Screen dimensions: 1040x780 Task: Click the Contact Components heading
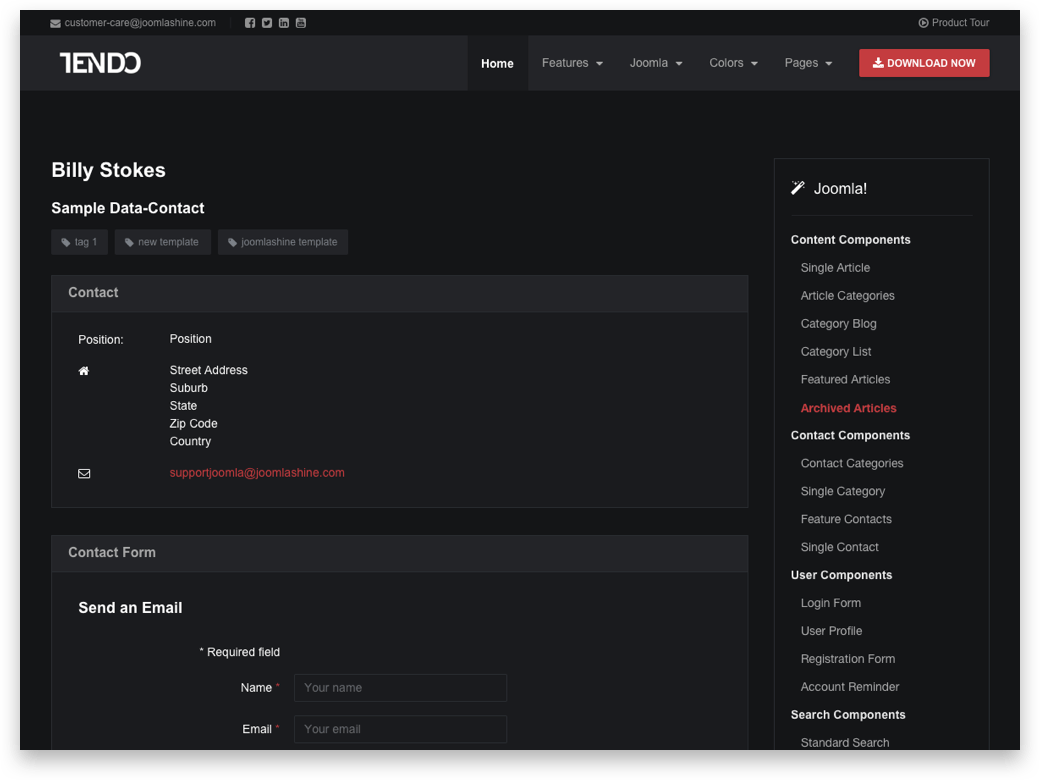850,436
